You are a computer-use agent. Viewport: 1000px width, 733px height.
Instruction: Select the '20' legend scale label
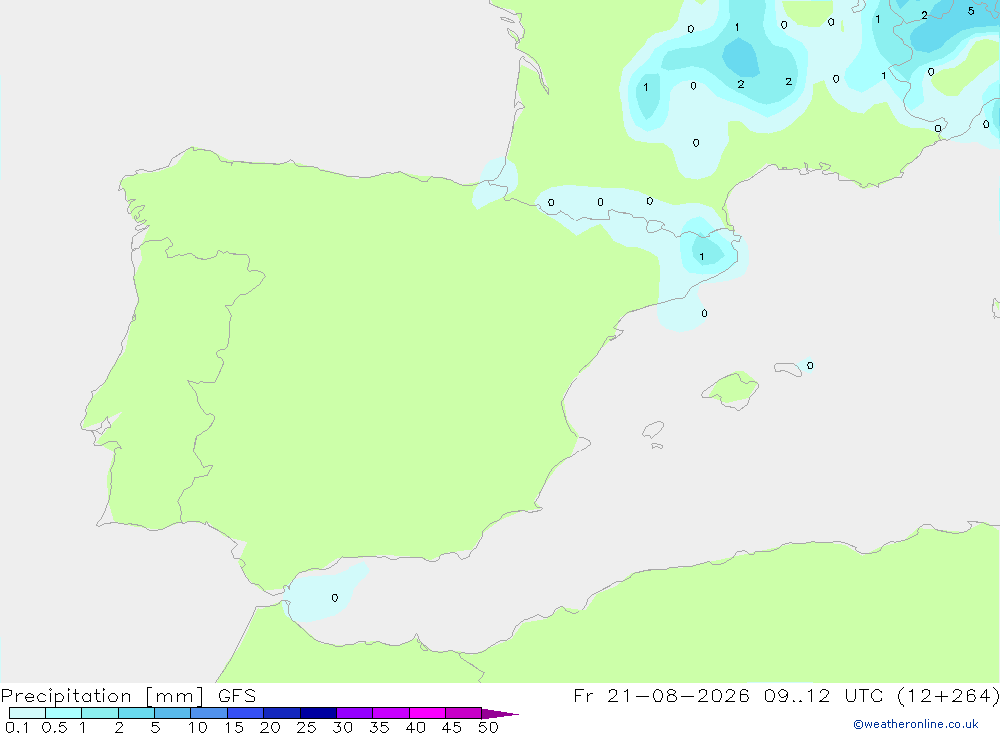[x=270, y=727]
